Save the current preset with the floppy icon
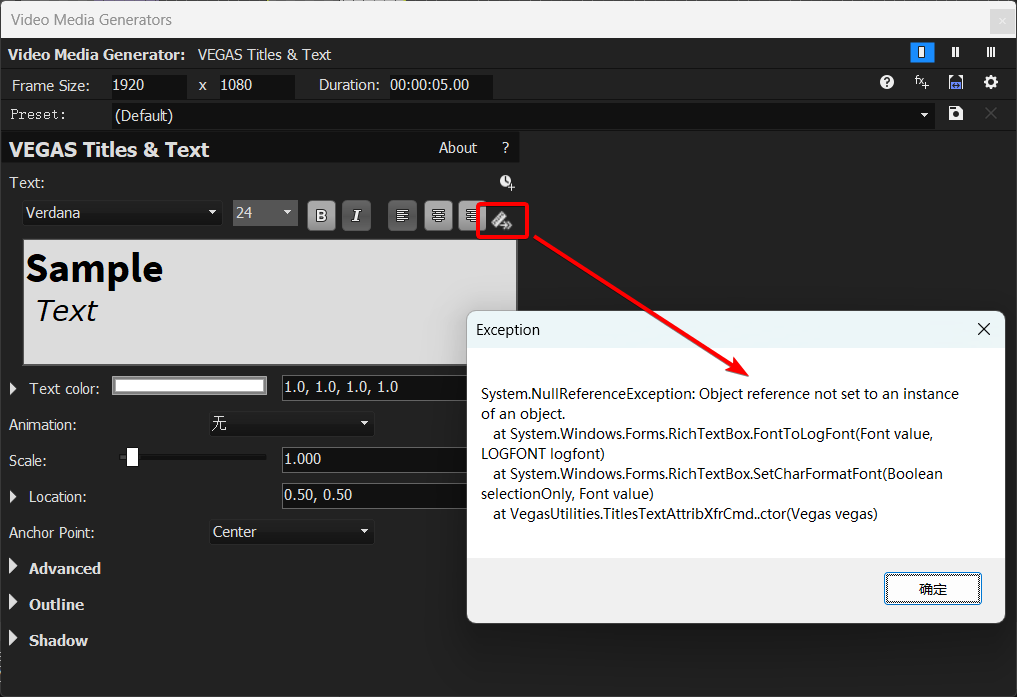 (955, 113)
